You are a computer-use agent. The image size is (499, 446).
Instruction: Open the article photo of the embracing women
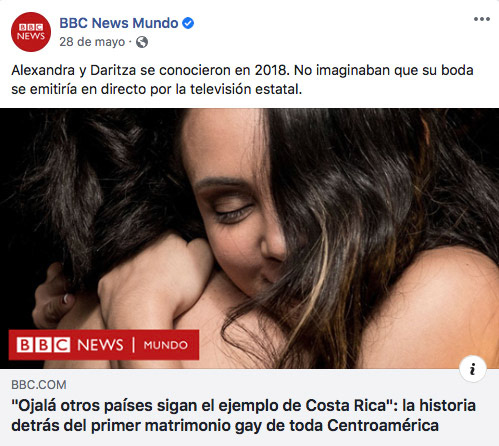pos(249,238)
